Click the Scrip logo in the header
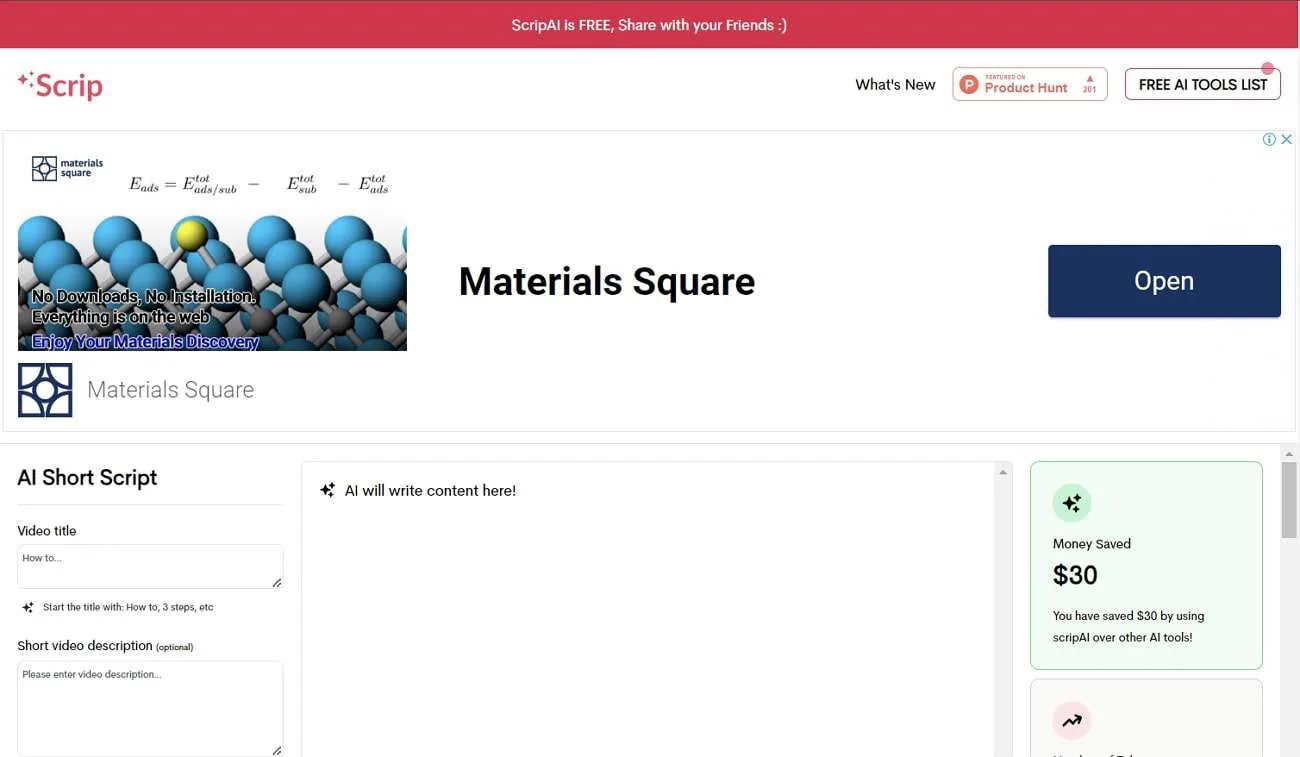The height and width of the screenshot is (757, 1300). tap(60, 85)
